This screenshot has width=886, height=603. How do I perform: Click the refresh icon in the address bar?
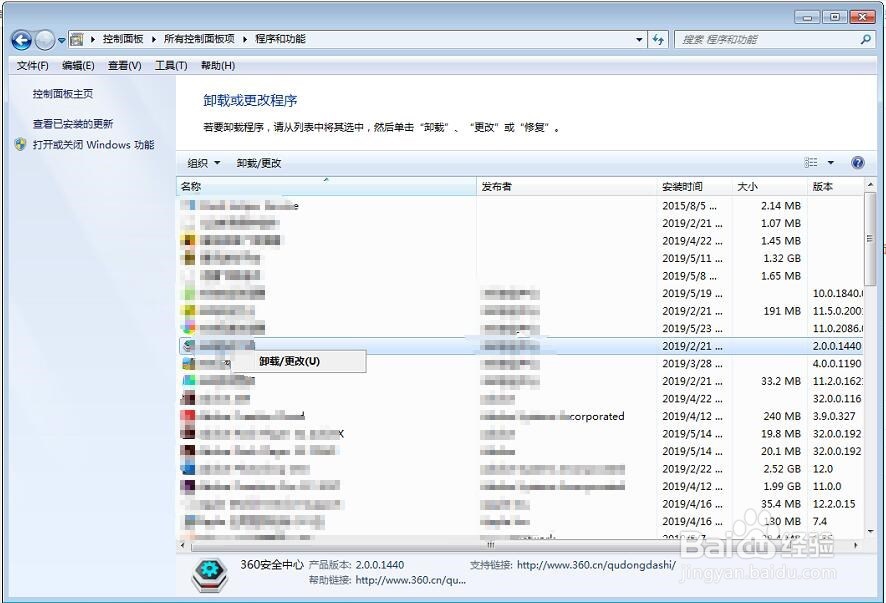[x=658, y=39]
